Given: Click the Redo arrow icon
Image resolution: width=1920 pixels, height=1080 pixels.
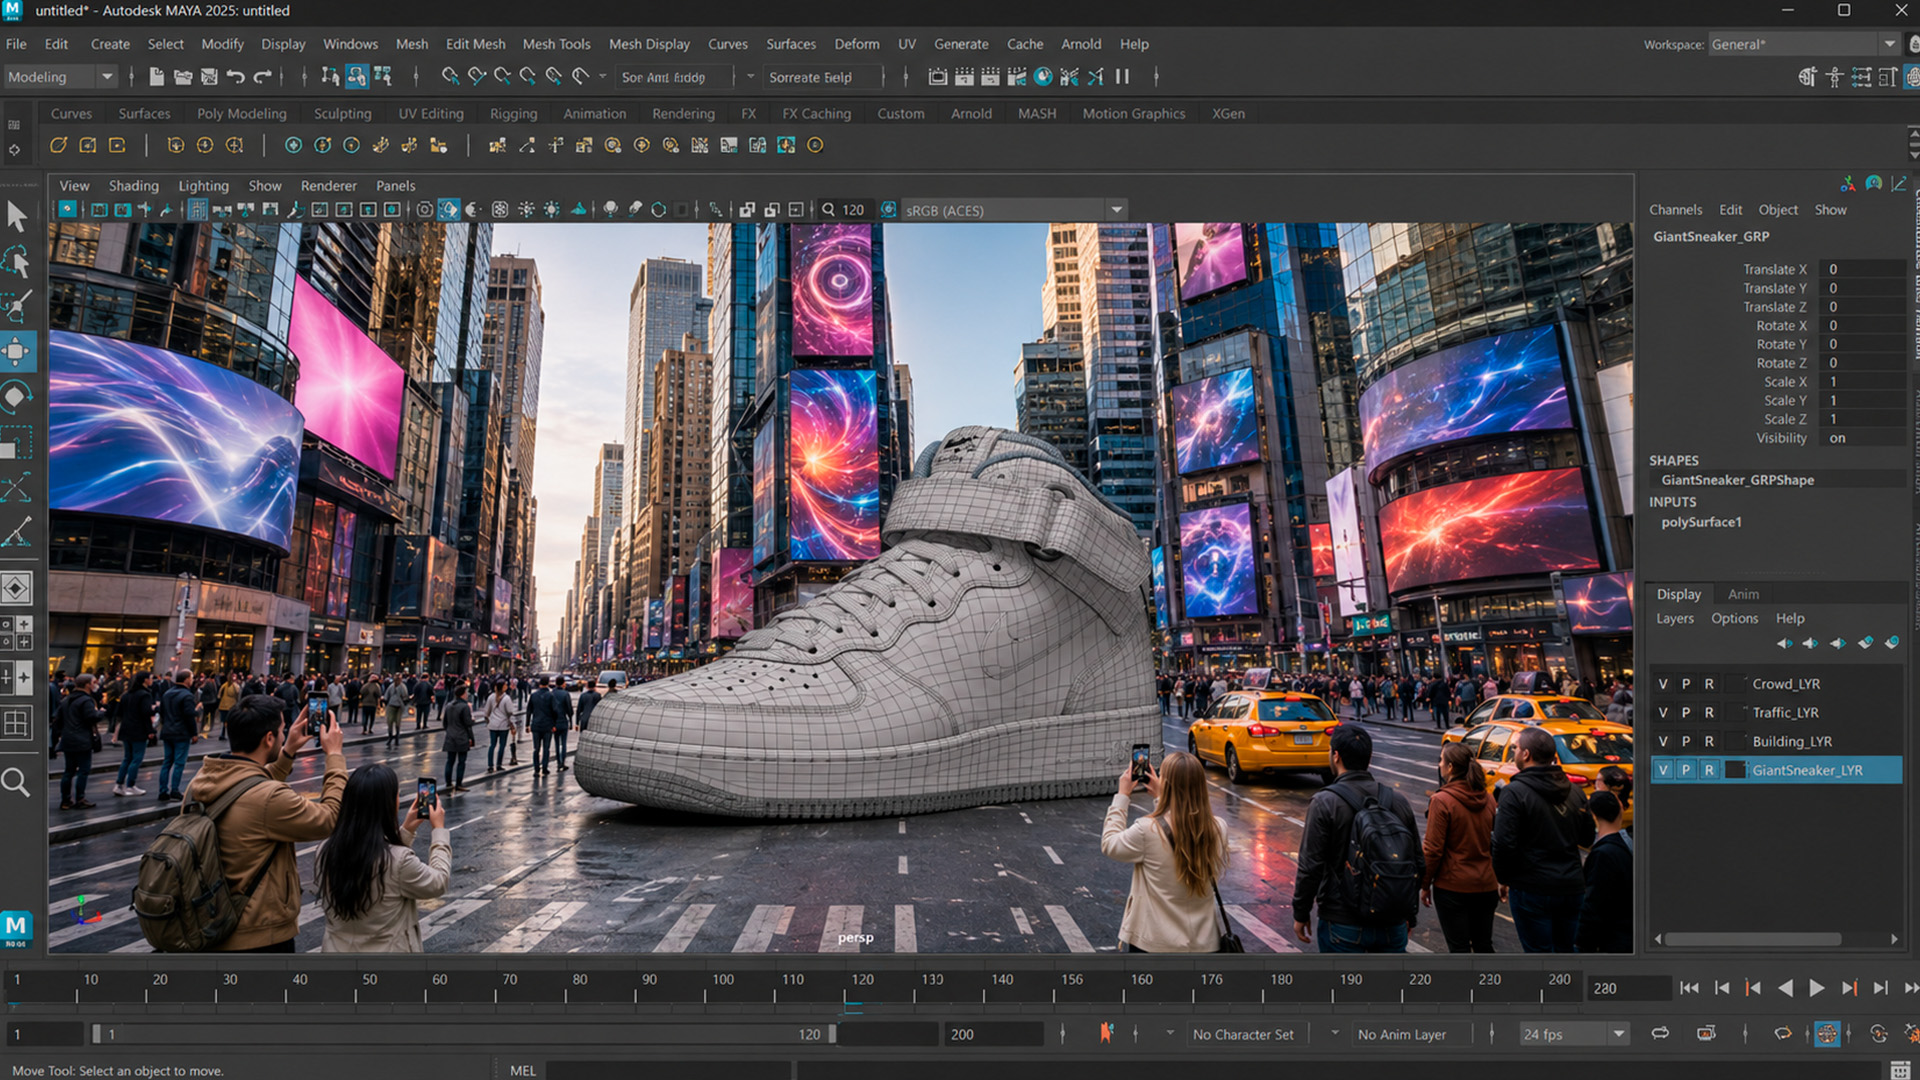Looking at the screenshot, I should pyautogui.click(x=263, y=77).
